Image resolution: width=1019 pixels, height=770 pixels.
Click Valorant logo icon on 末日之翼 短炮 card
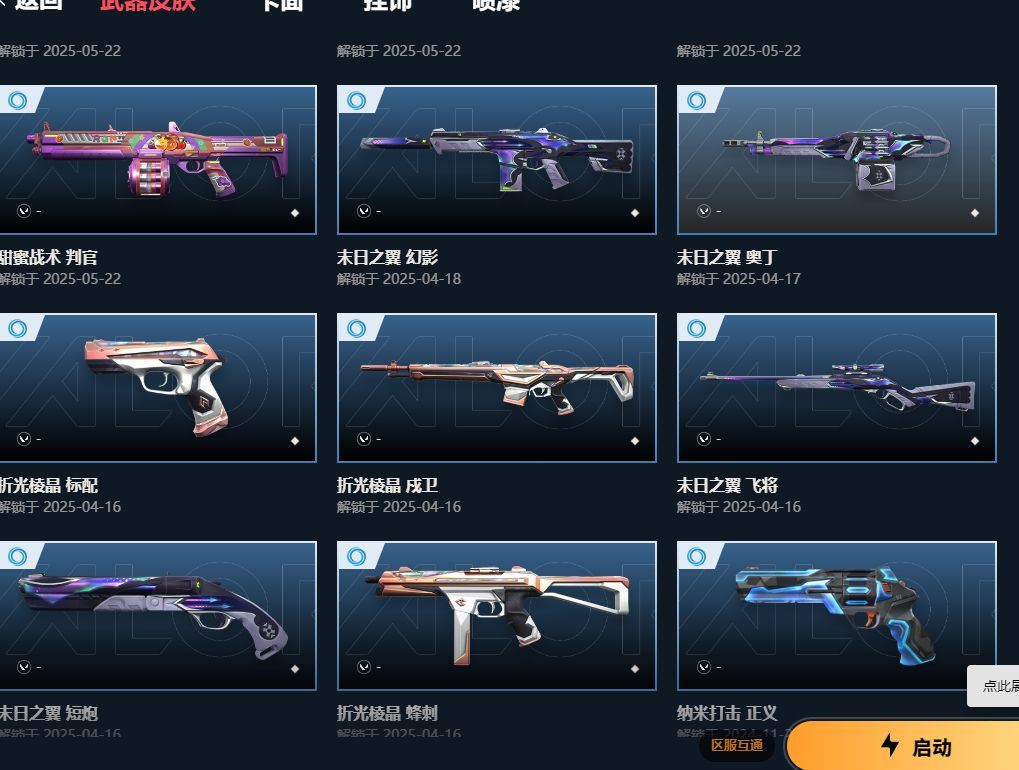(24, 667)
